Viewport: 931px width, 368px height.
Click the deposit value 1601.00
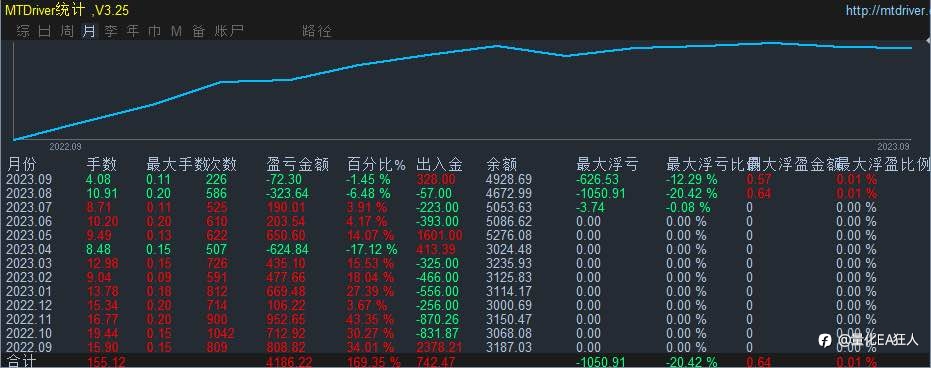[439, 235]
